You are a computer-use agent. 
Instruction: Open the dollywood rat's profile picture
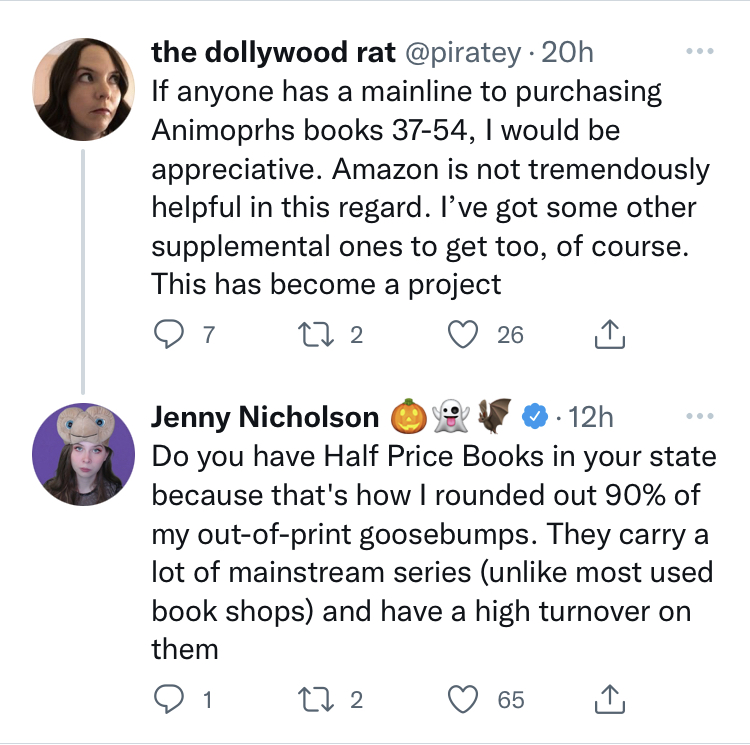tap(84, 89)
